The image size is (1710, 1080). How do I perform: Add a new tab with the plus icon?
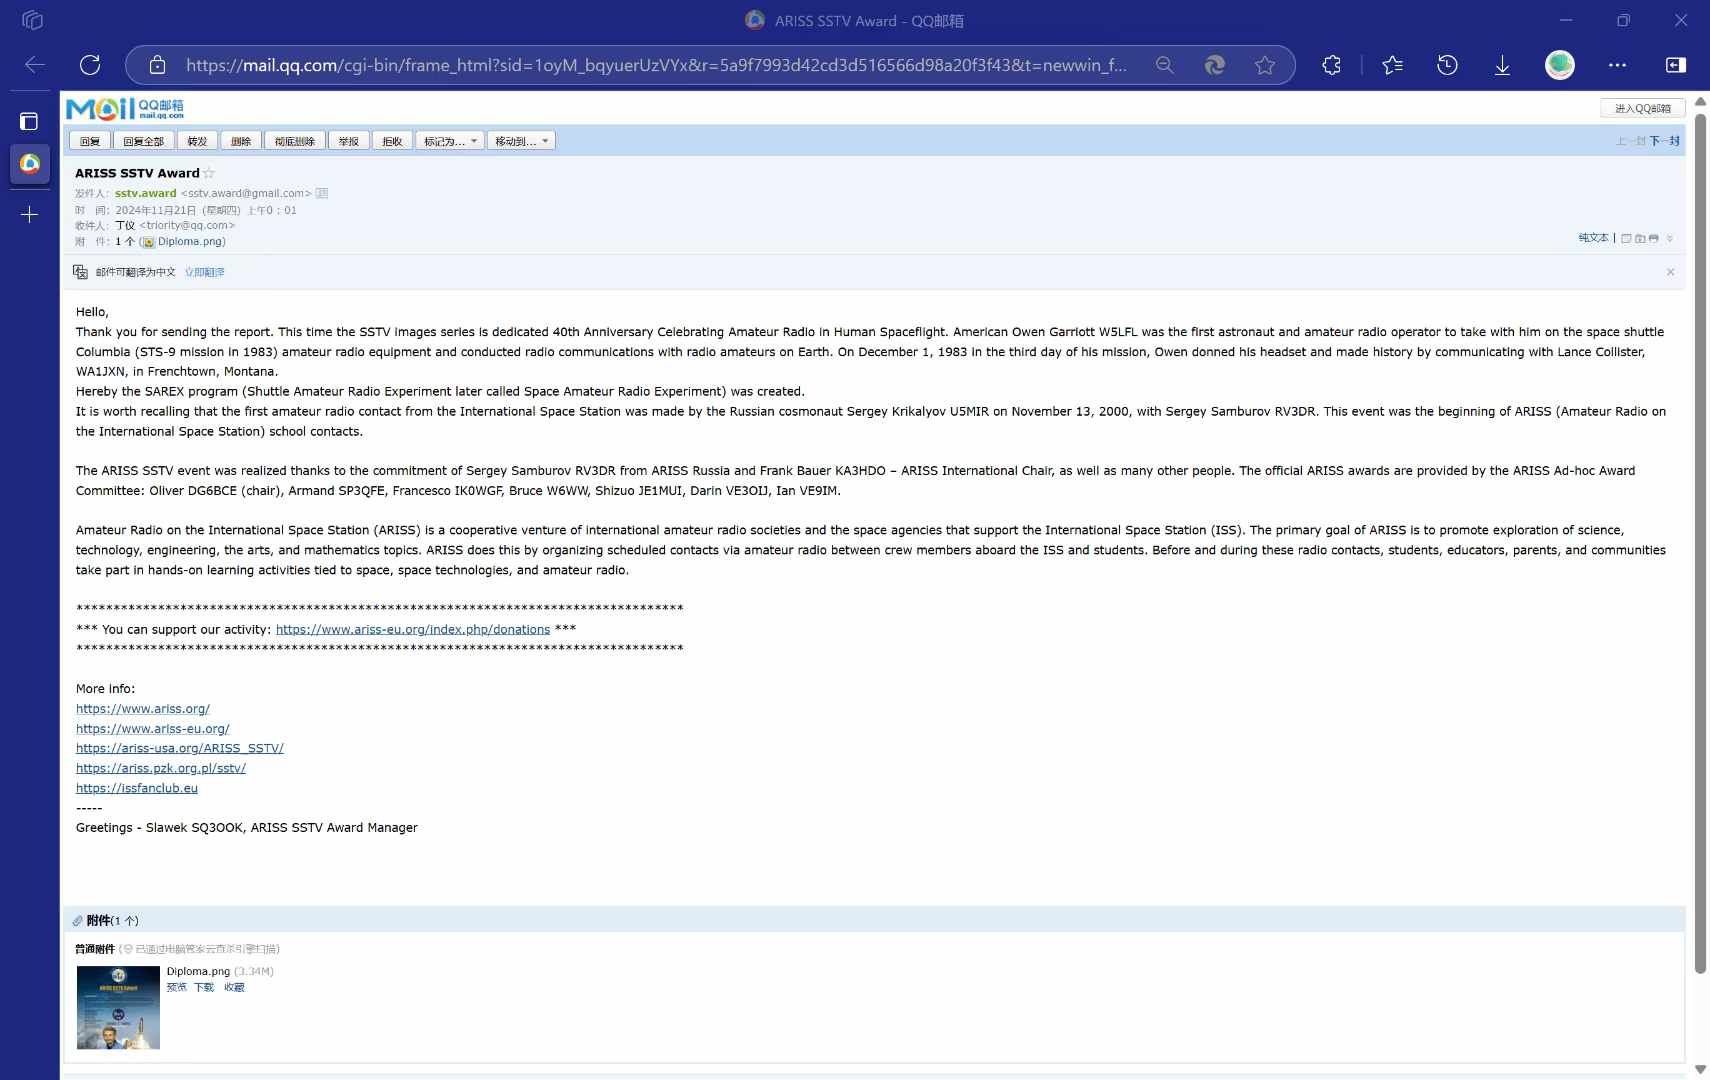coord(30,214)
